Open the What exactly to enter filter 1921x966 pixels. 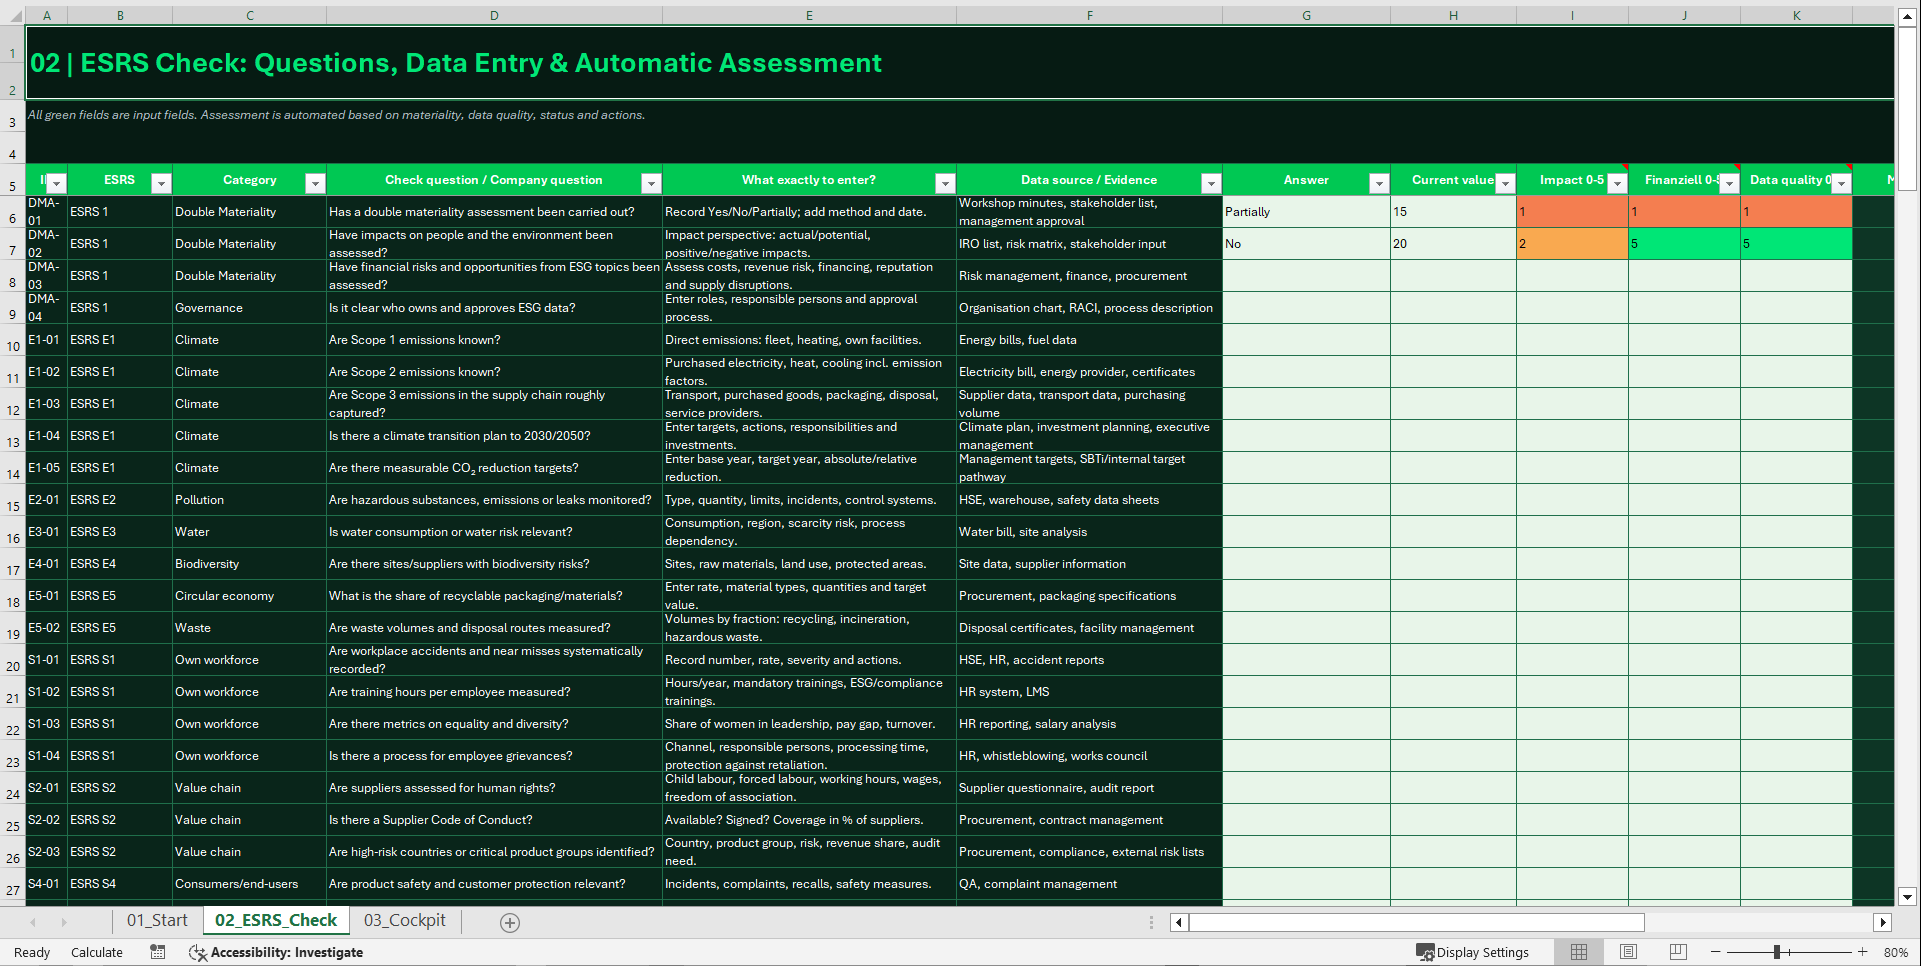coord(945,183)
